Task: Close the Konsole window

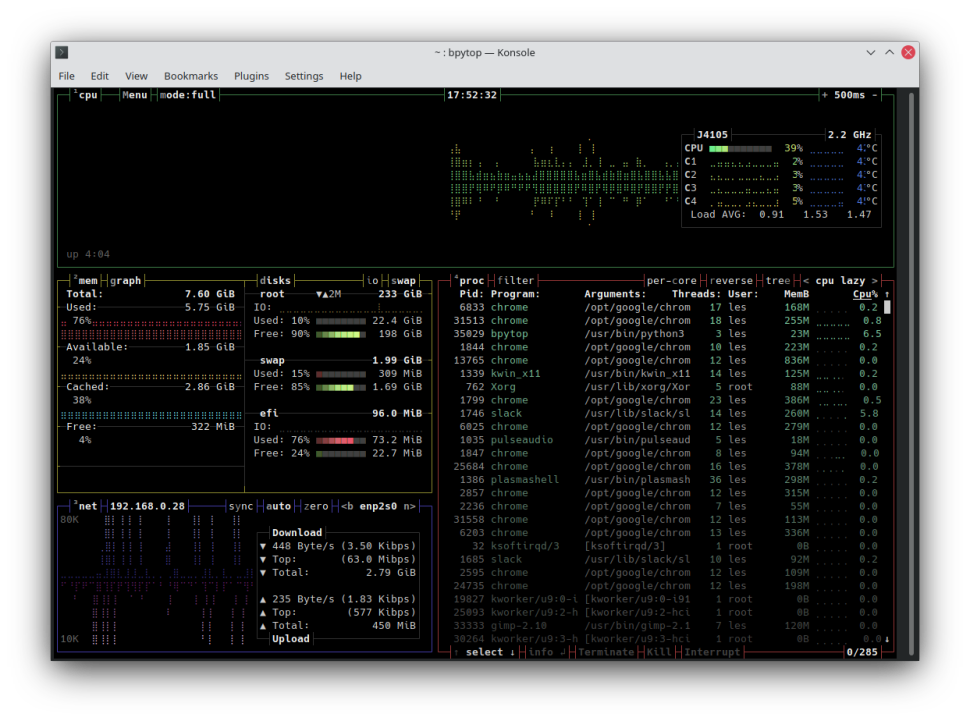Action: coord(908,53)
